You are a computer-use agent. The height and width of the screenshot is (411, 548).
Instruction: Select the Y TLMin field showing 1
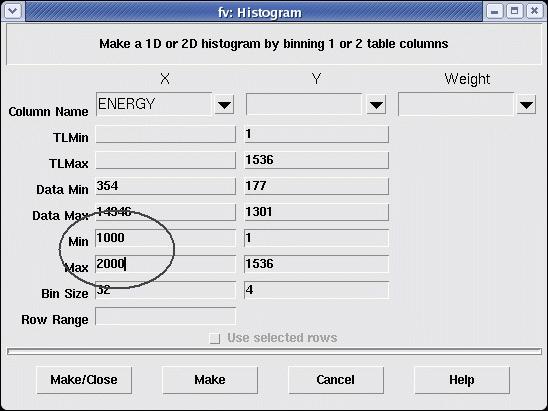[316, 134]
